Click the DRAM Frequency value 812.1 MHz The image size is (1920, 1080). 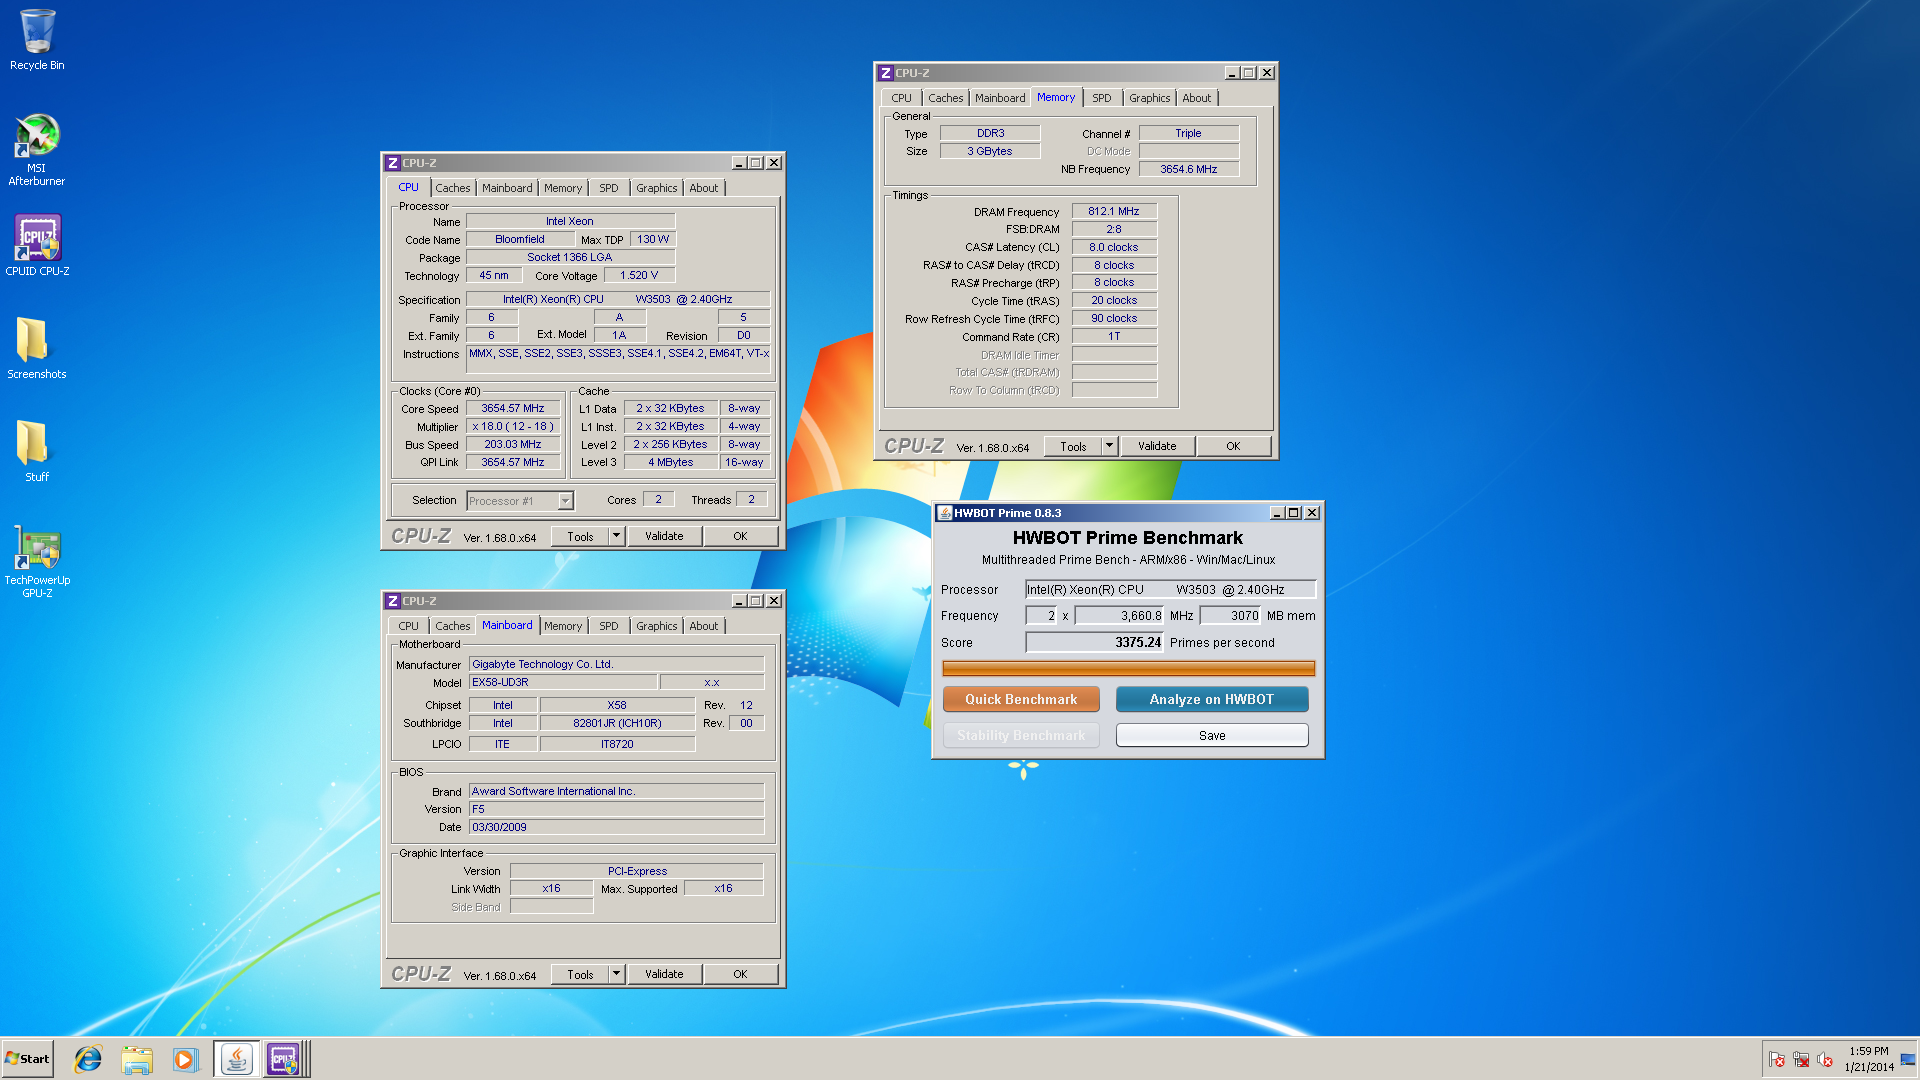(1114, 211)
